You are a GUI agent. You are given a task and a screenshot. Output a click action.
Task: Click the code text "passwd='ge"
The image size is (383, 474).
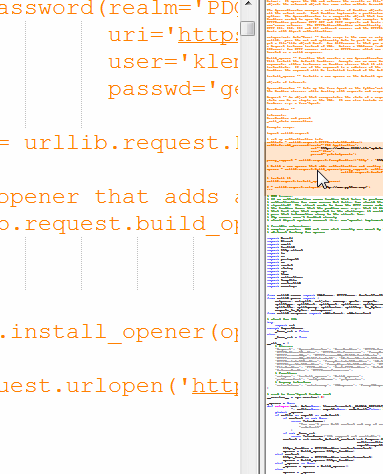[173, 90]
